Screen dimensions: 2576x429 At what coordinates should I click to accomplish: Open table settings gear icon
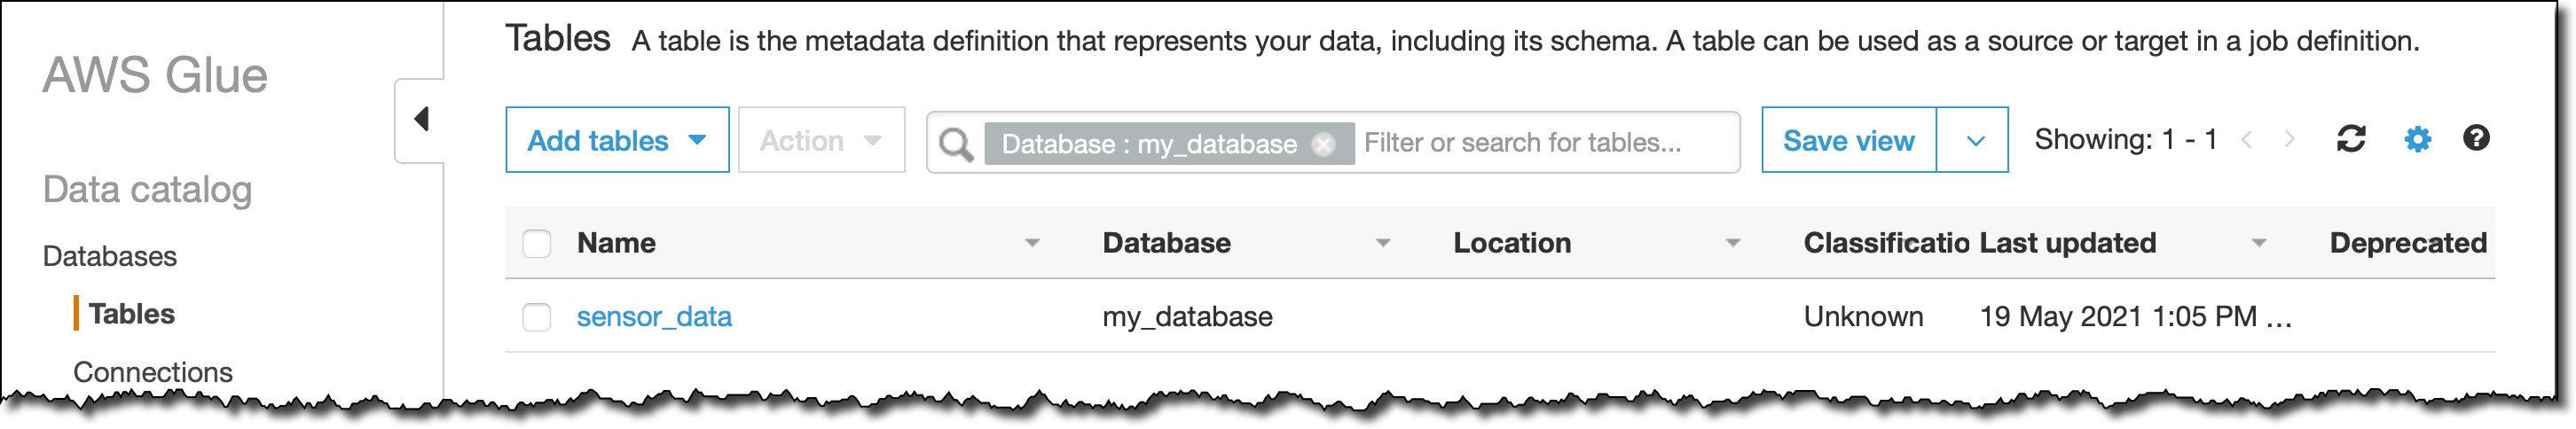point(2417,139)
